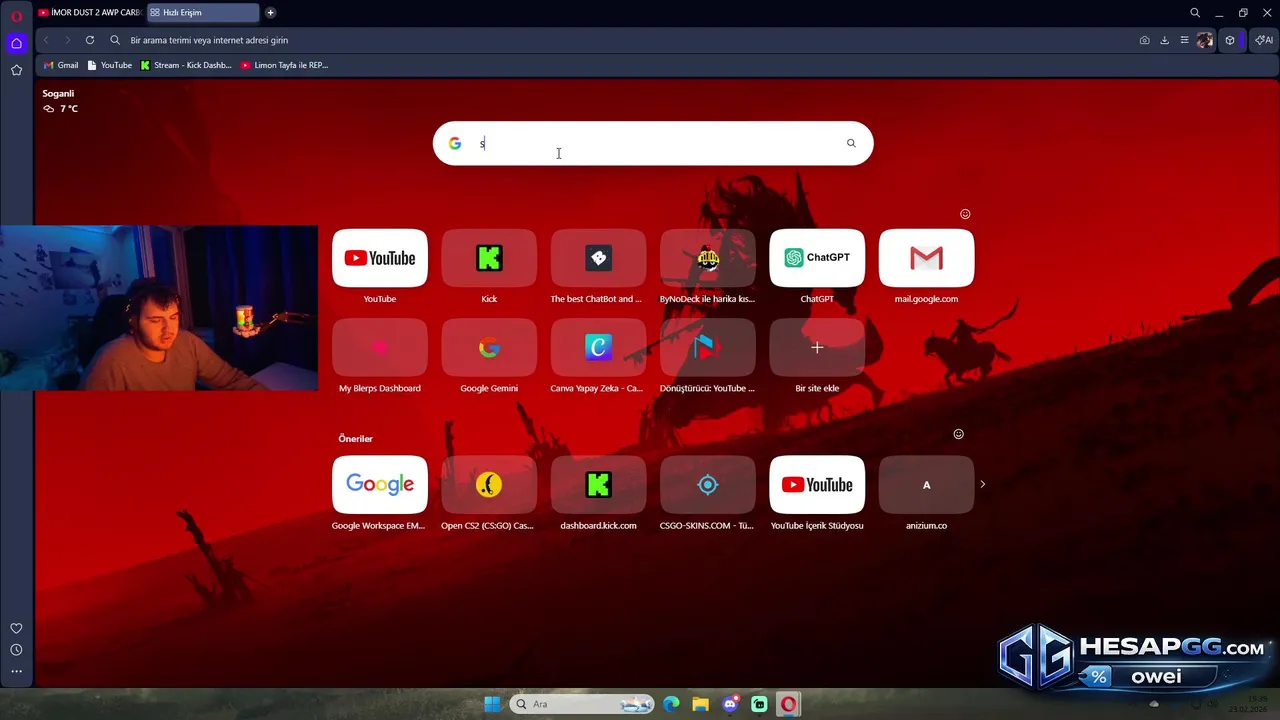Viewport: 1280px width, 720px height.
Task: Open the Windows Start menu
Action: 492,704
